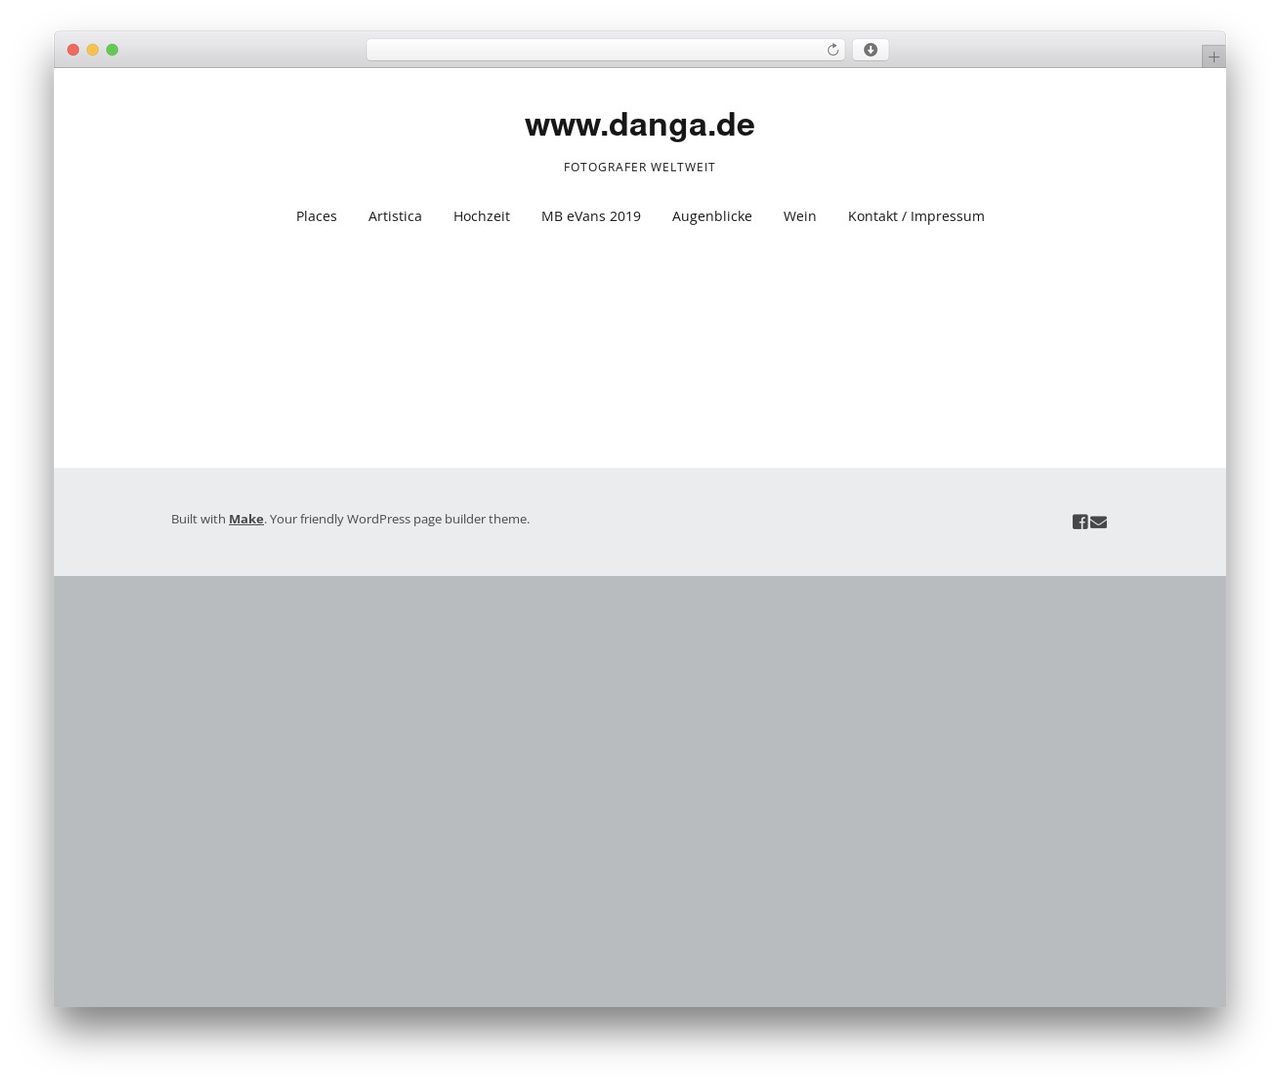Image resolution: width=1280 pixels, height=1084 pixels.
Task: Follow the Make theme link
Action: tap(246, 519)
